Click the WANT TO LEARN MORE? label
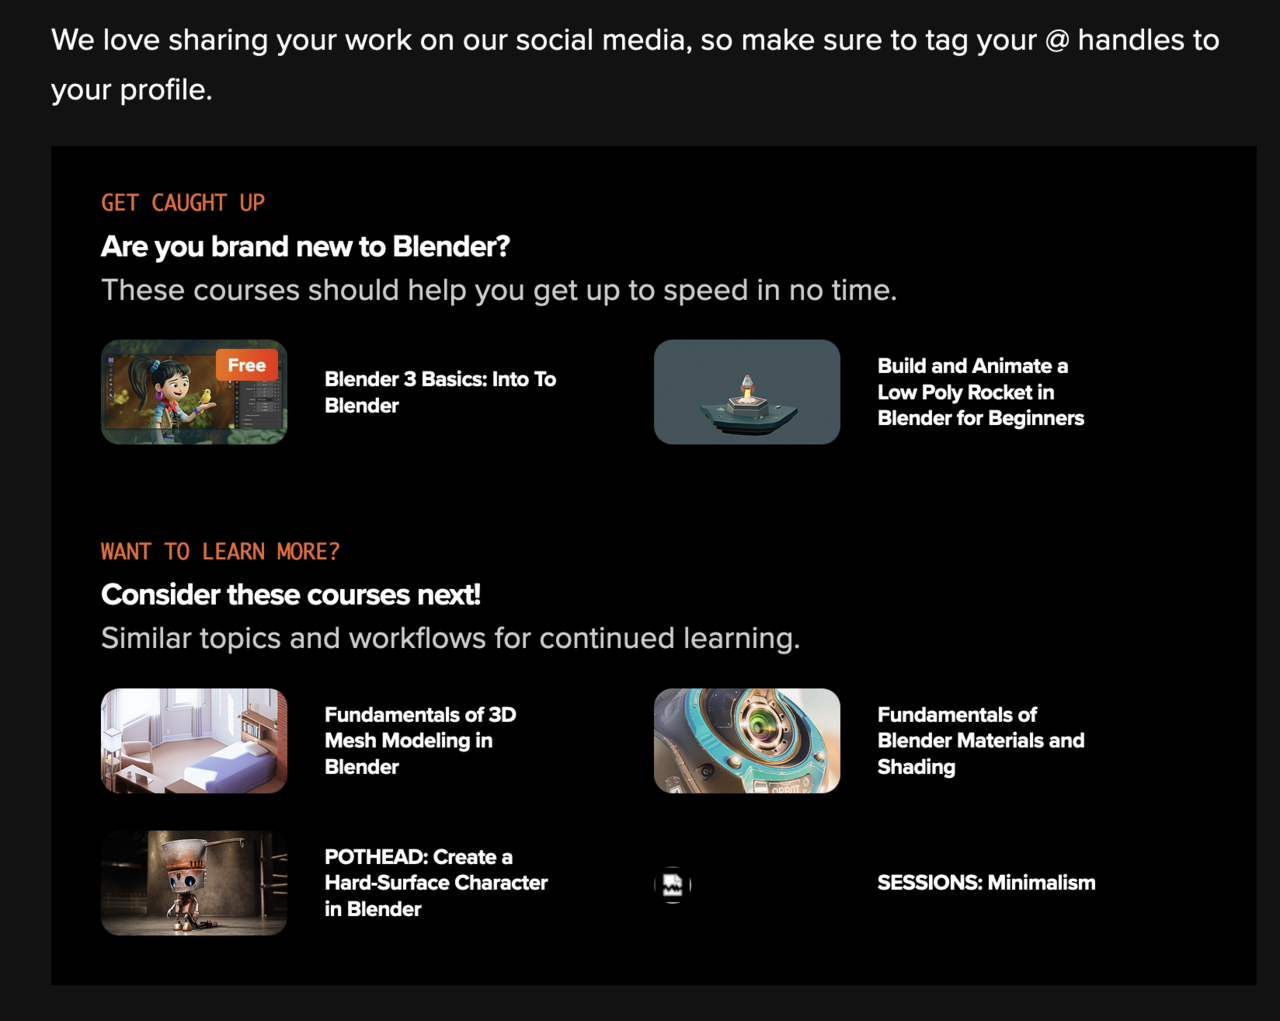 (x=220, y=552)
